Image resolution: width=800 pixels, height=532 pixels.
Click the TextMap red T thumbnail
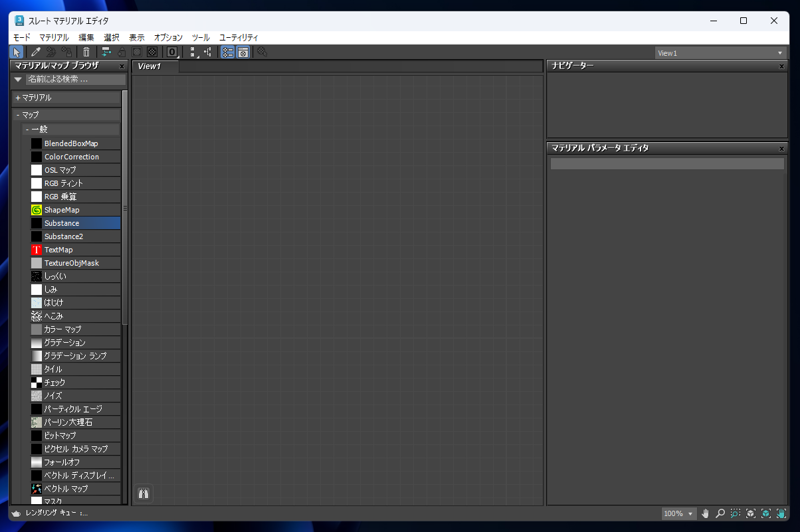[x=36, y=249]
